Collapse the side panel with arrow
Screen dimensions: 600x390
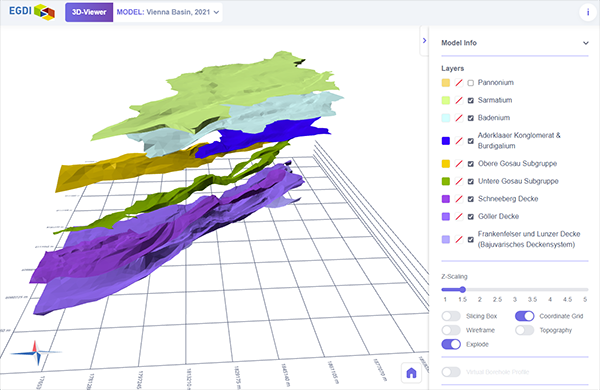tap(424, 41)
